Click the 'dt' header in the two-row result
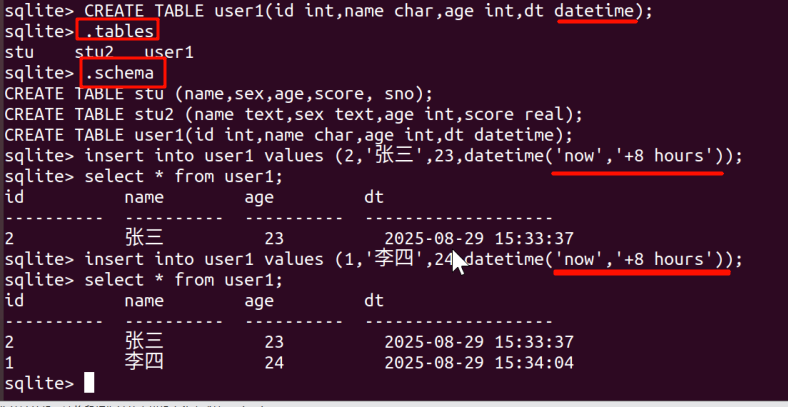Image resolution: width=788 pixels, height=407 pixels. click(x=374, y=300)
